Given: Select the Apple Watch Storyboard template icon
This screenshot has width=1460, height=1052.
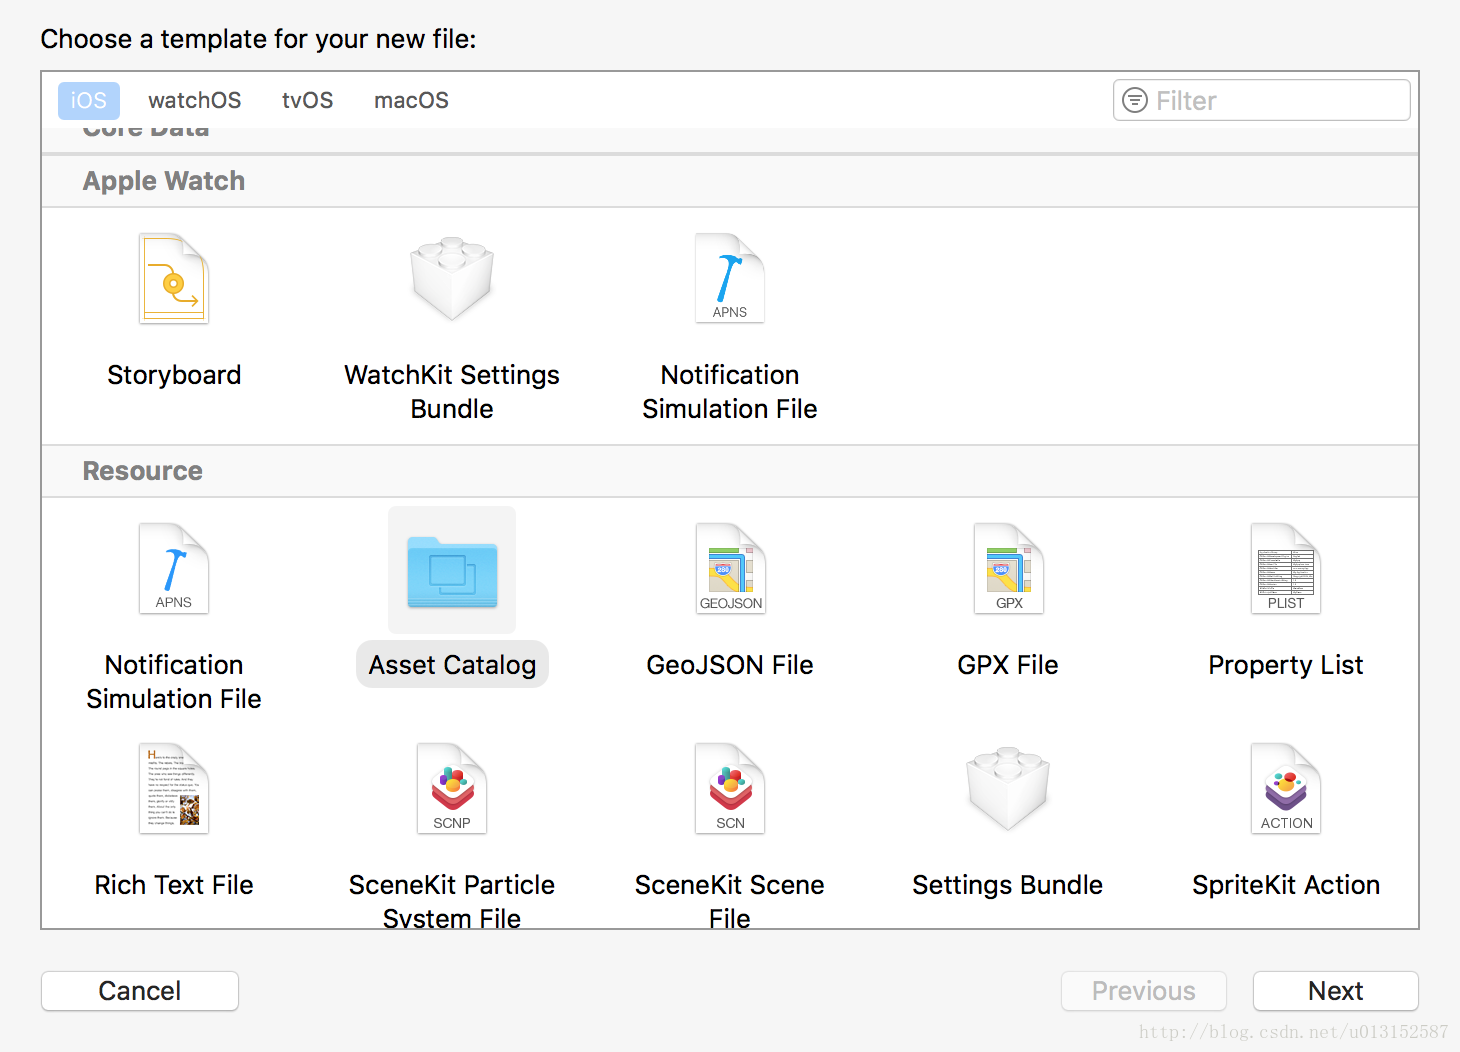Looking at the screenshot, I should (x=174, y=279).
